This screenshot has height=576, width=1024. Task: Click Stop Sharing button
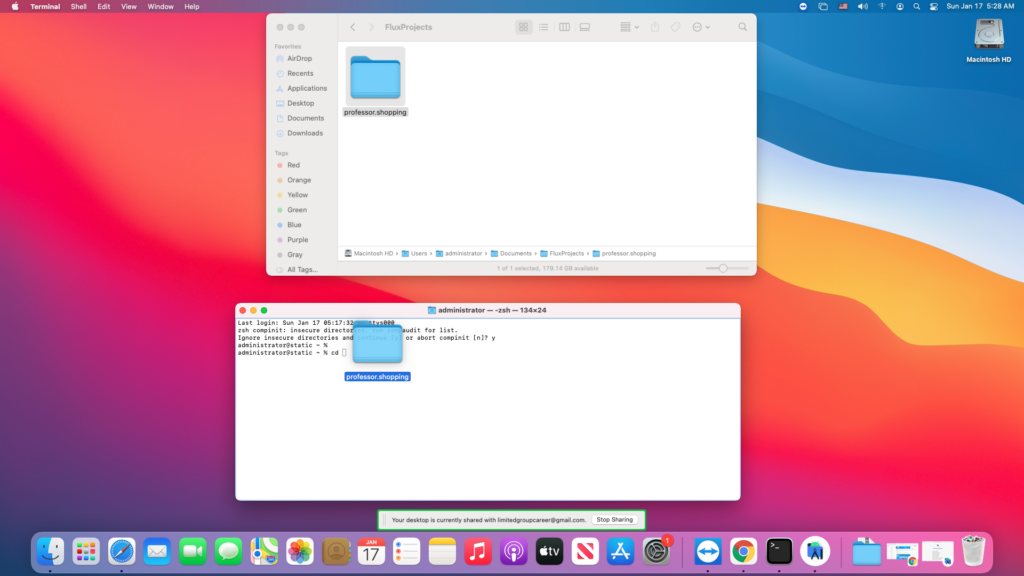click(x=615, y=520)
